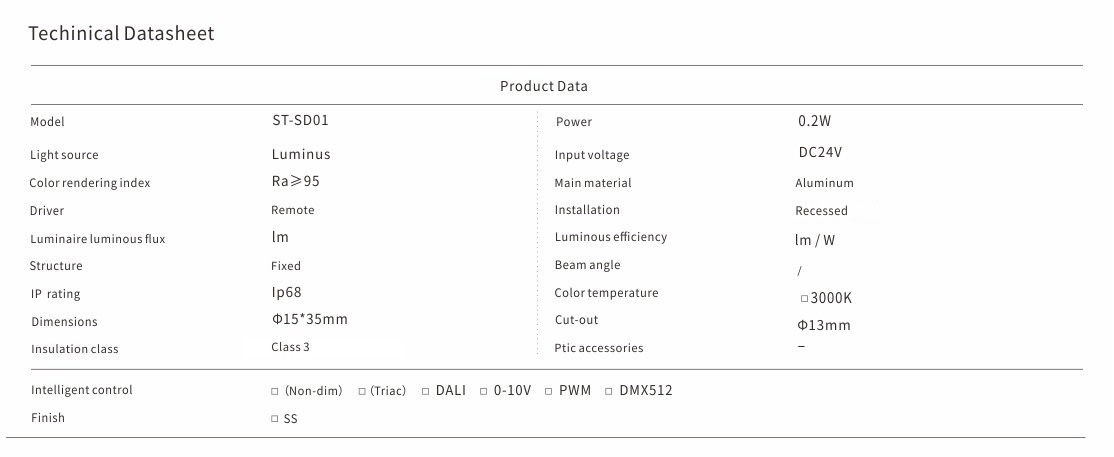Click the Ra≥95 rendering index value
1114x457 pixels.
[x=296, y=181]
